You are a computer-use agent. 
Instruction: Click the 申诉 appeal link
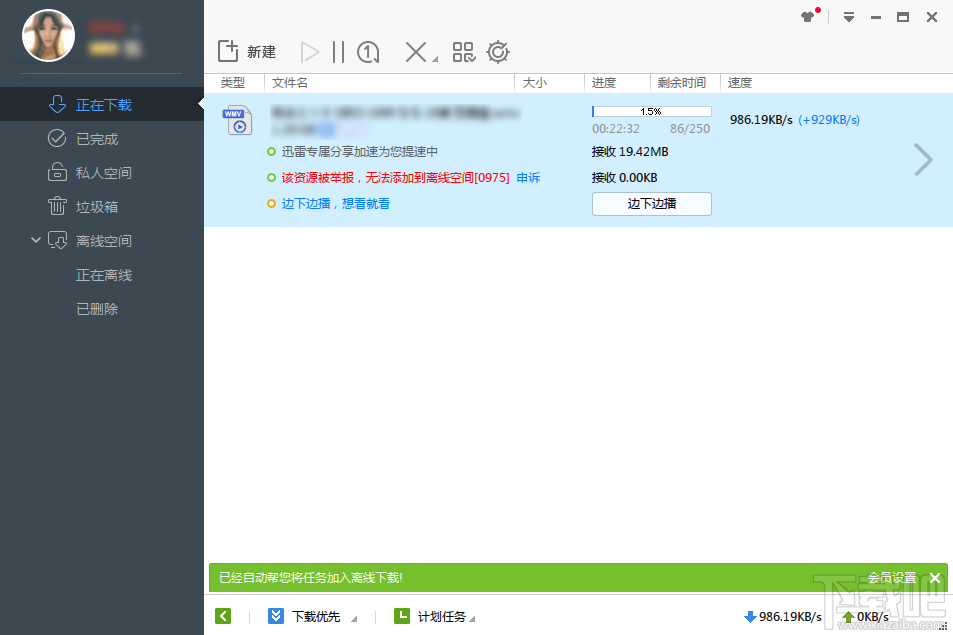pyautogui.click(x=528, y=177)
